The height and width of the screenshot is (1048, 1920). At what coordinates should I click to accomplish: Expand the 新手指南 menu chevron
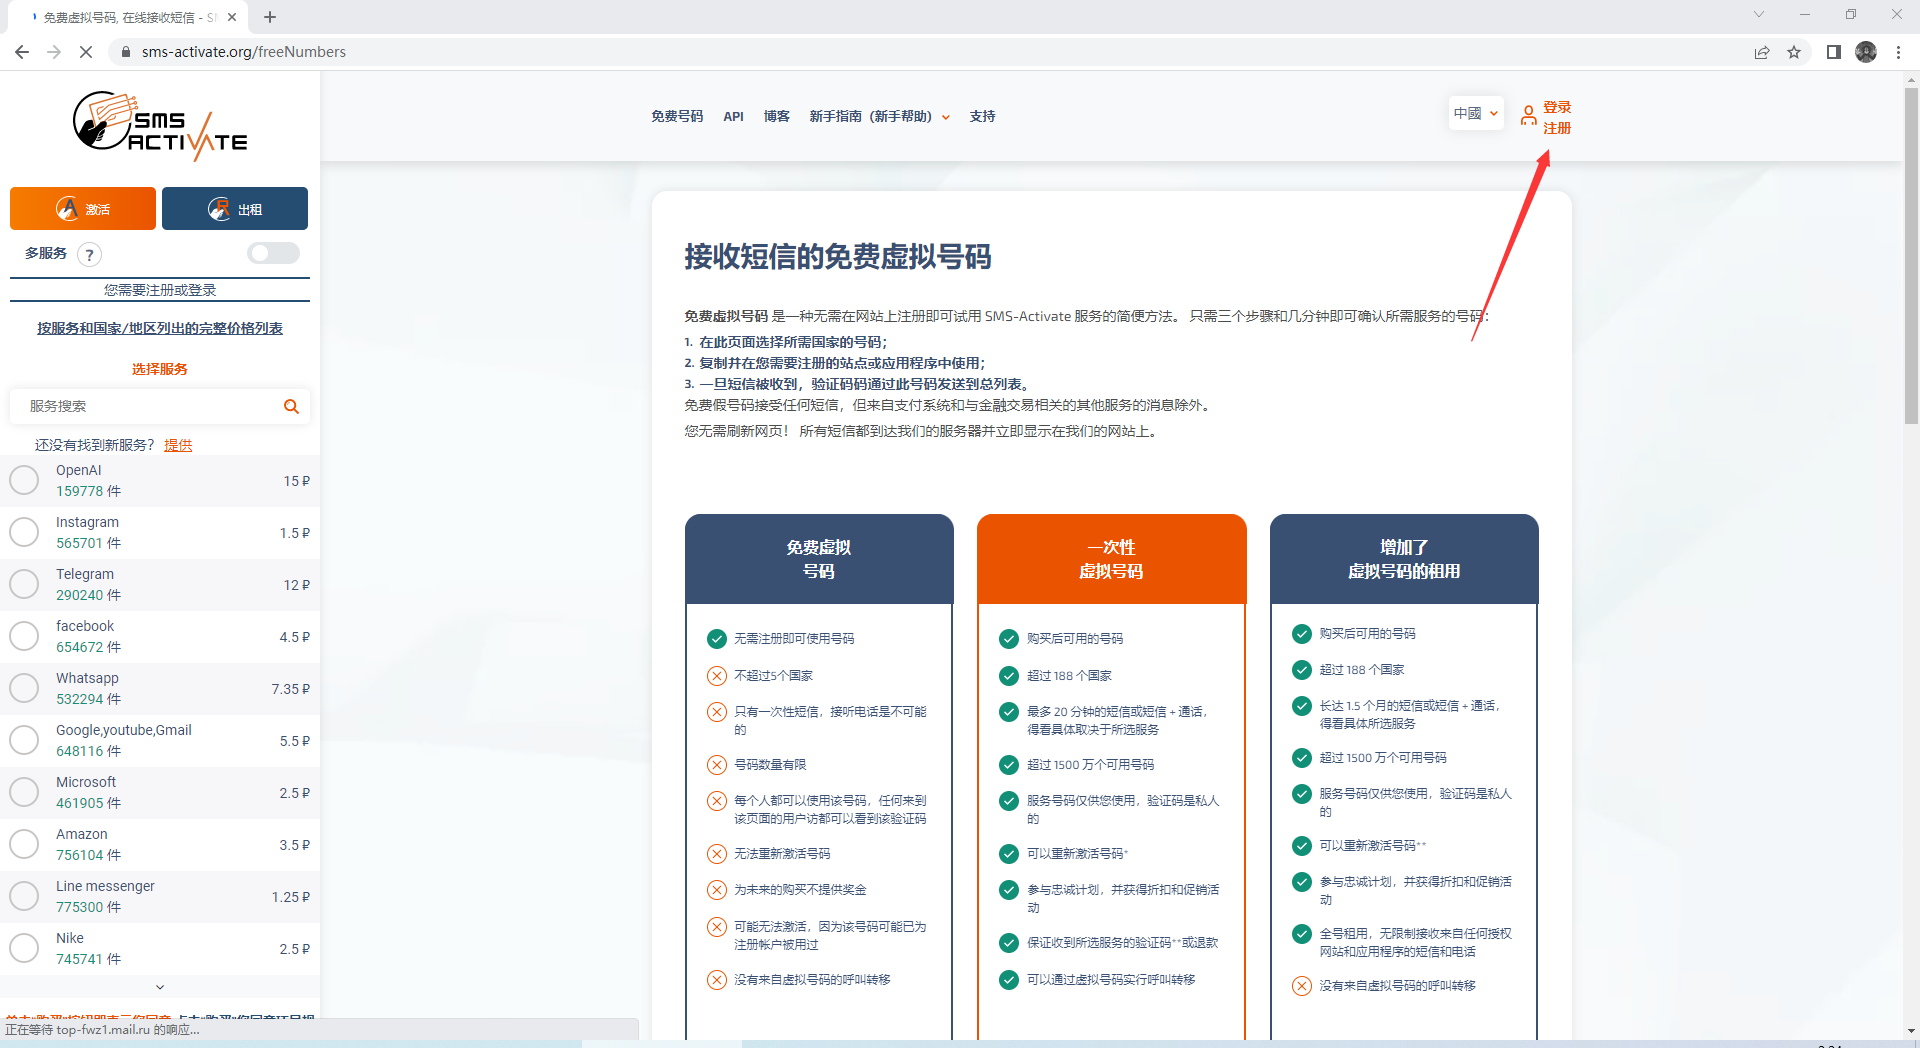click(x=946, y=117)
